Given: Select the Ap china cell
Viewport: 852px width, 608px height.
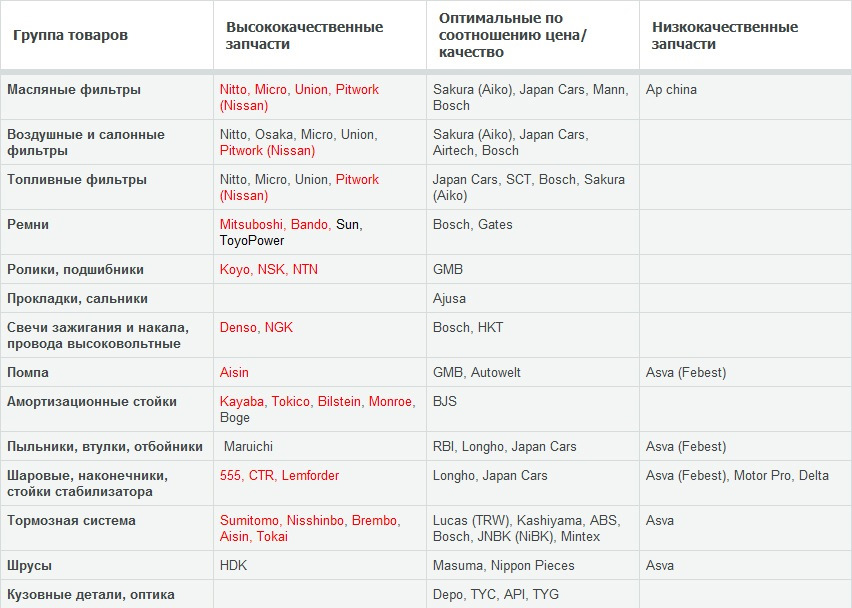Looking at the screenshot, I should 671,89.
